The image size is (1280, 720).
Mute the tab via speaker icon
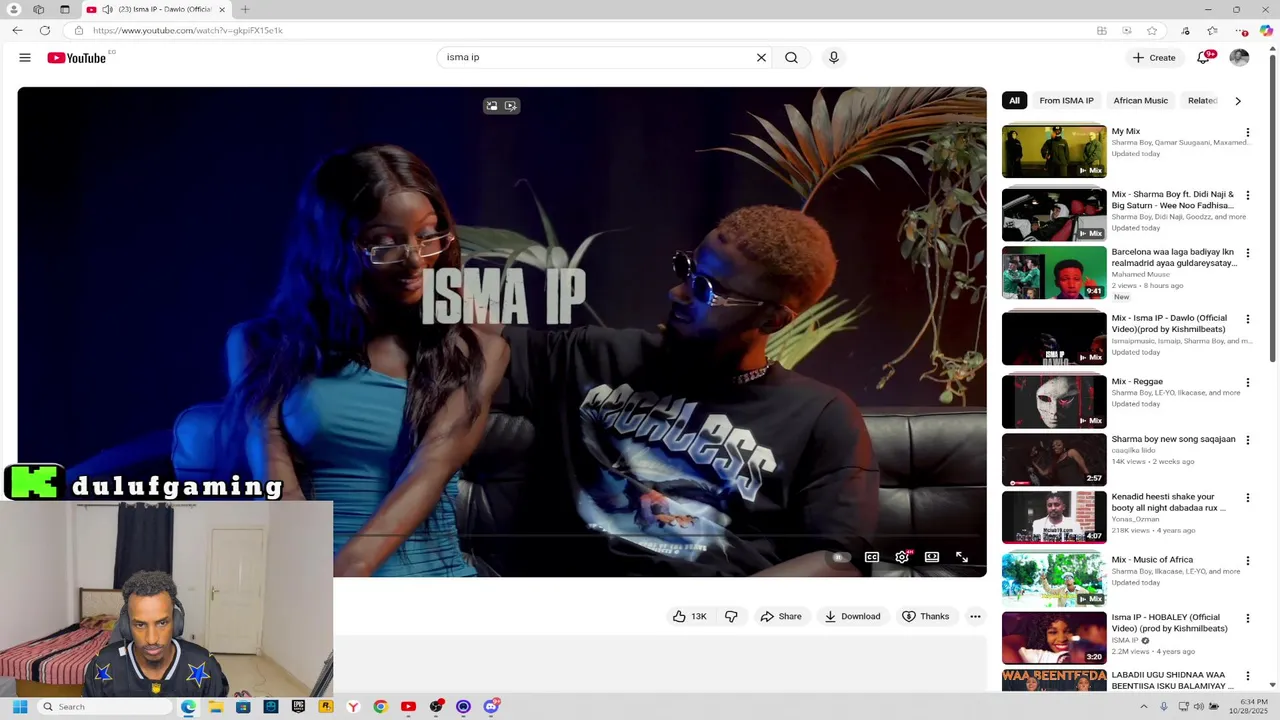pos(107,10)
